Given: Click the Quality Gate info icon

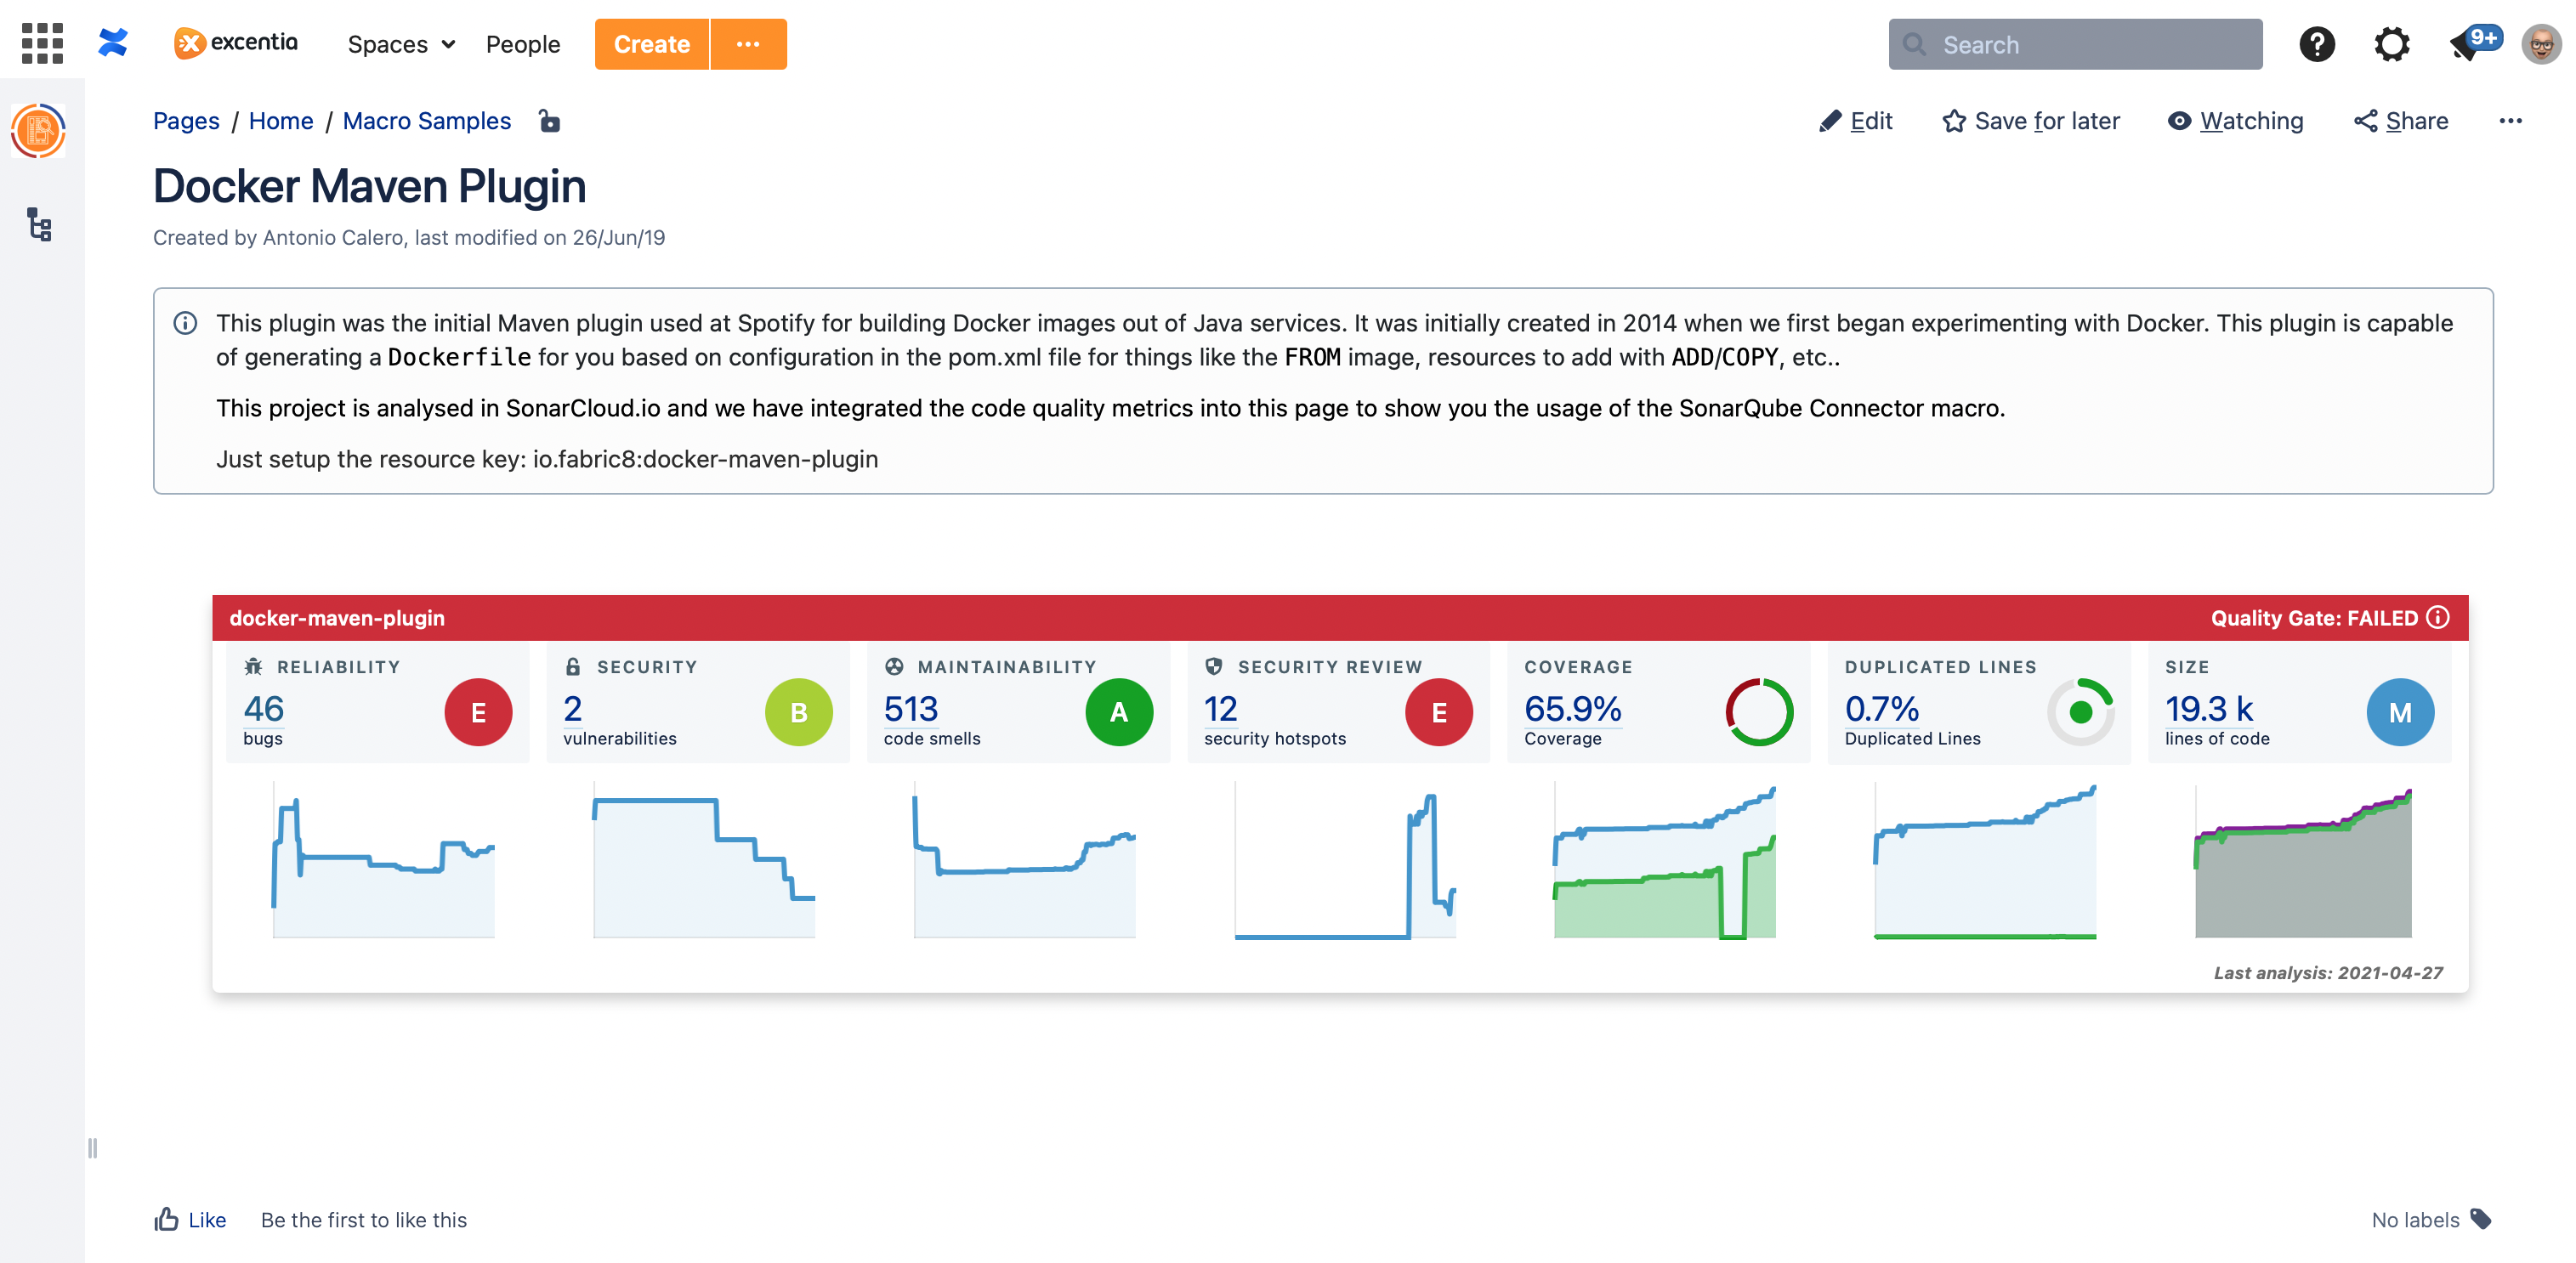Looking at the screenshot, I should point(2439,617).
